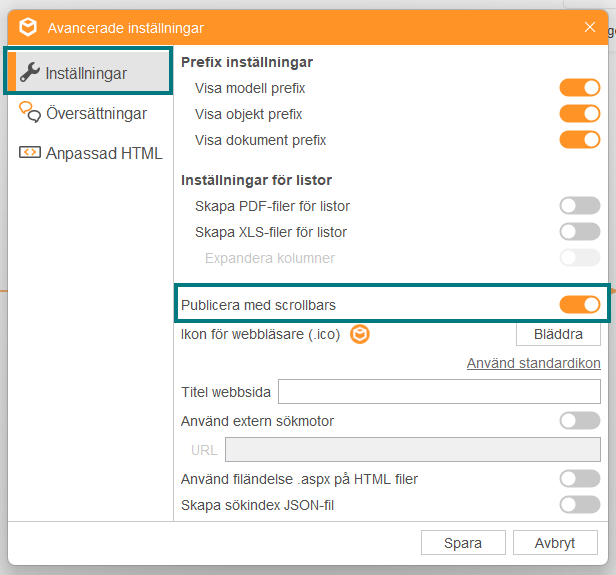Image resolution: width=616 pixels, height=575 pixels.
Task: Click the code brackets Anpassad HTML icon
Action: pos(30,152)
